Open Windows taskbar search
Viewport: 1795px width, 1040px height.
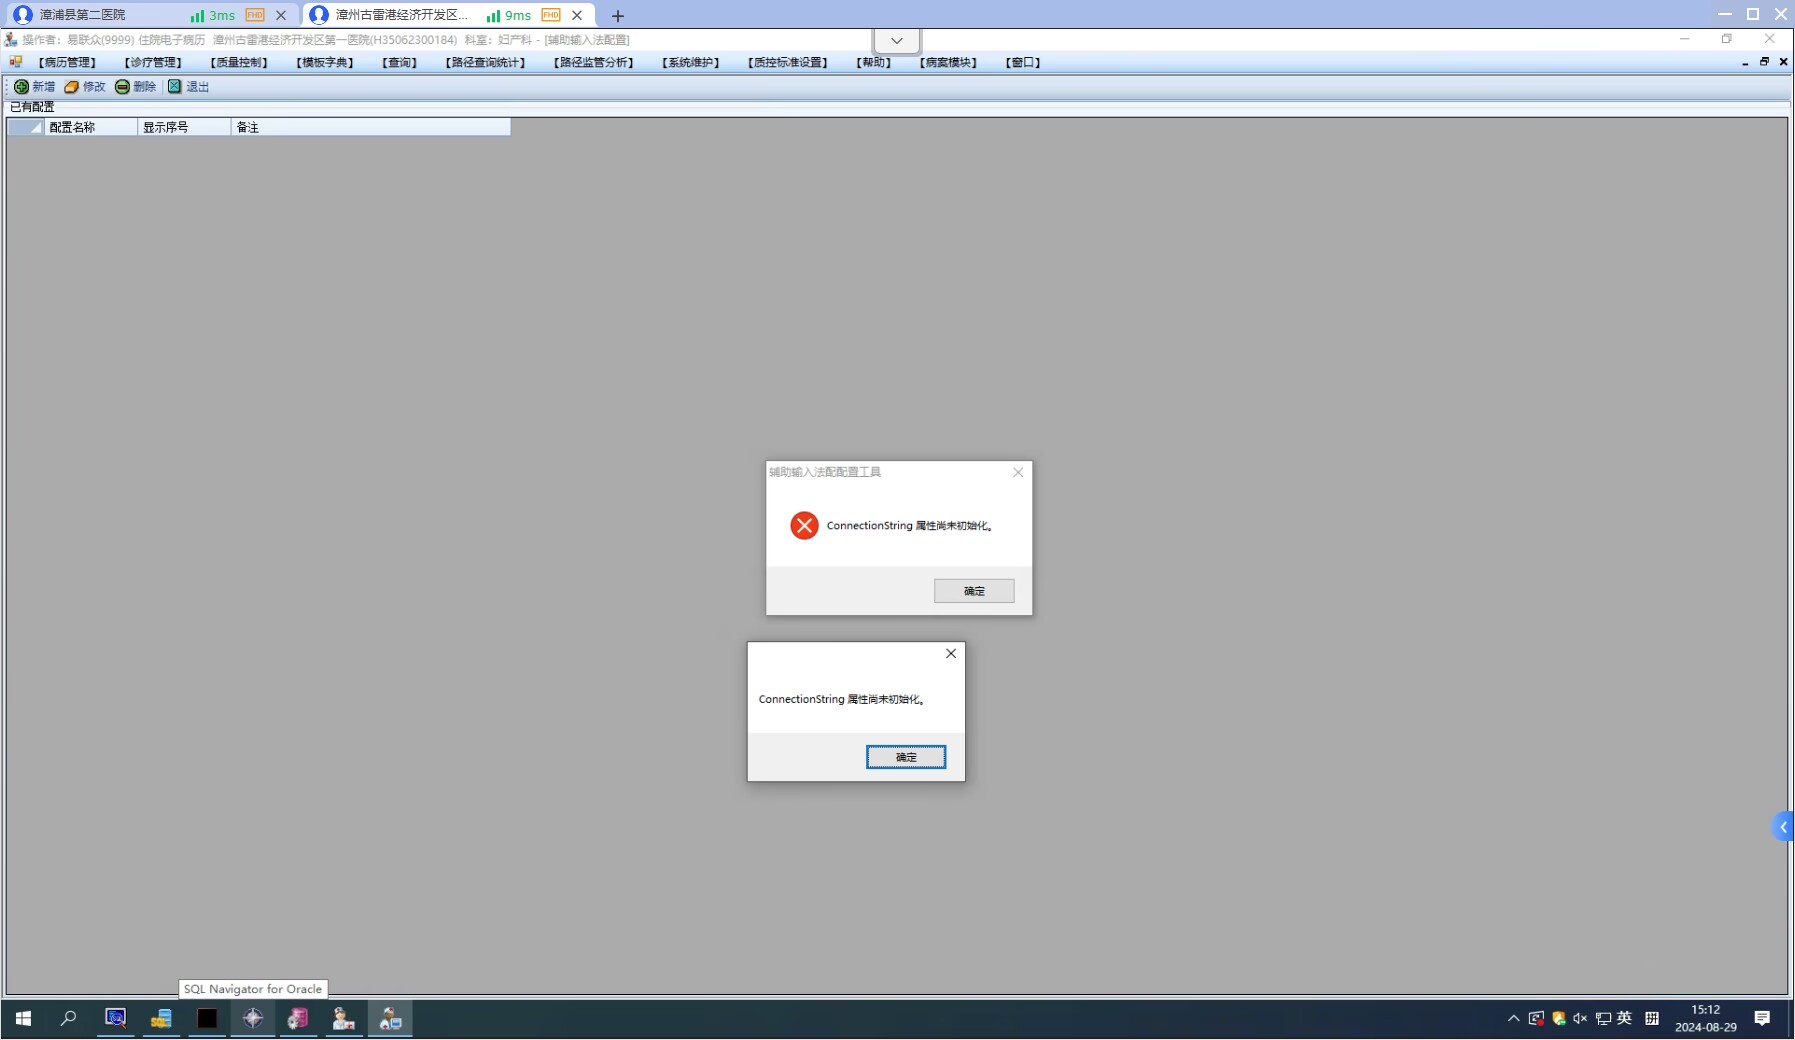[x=68, y=1018]
